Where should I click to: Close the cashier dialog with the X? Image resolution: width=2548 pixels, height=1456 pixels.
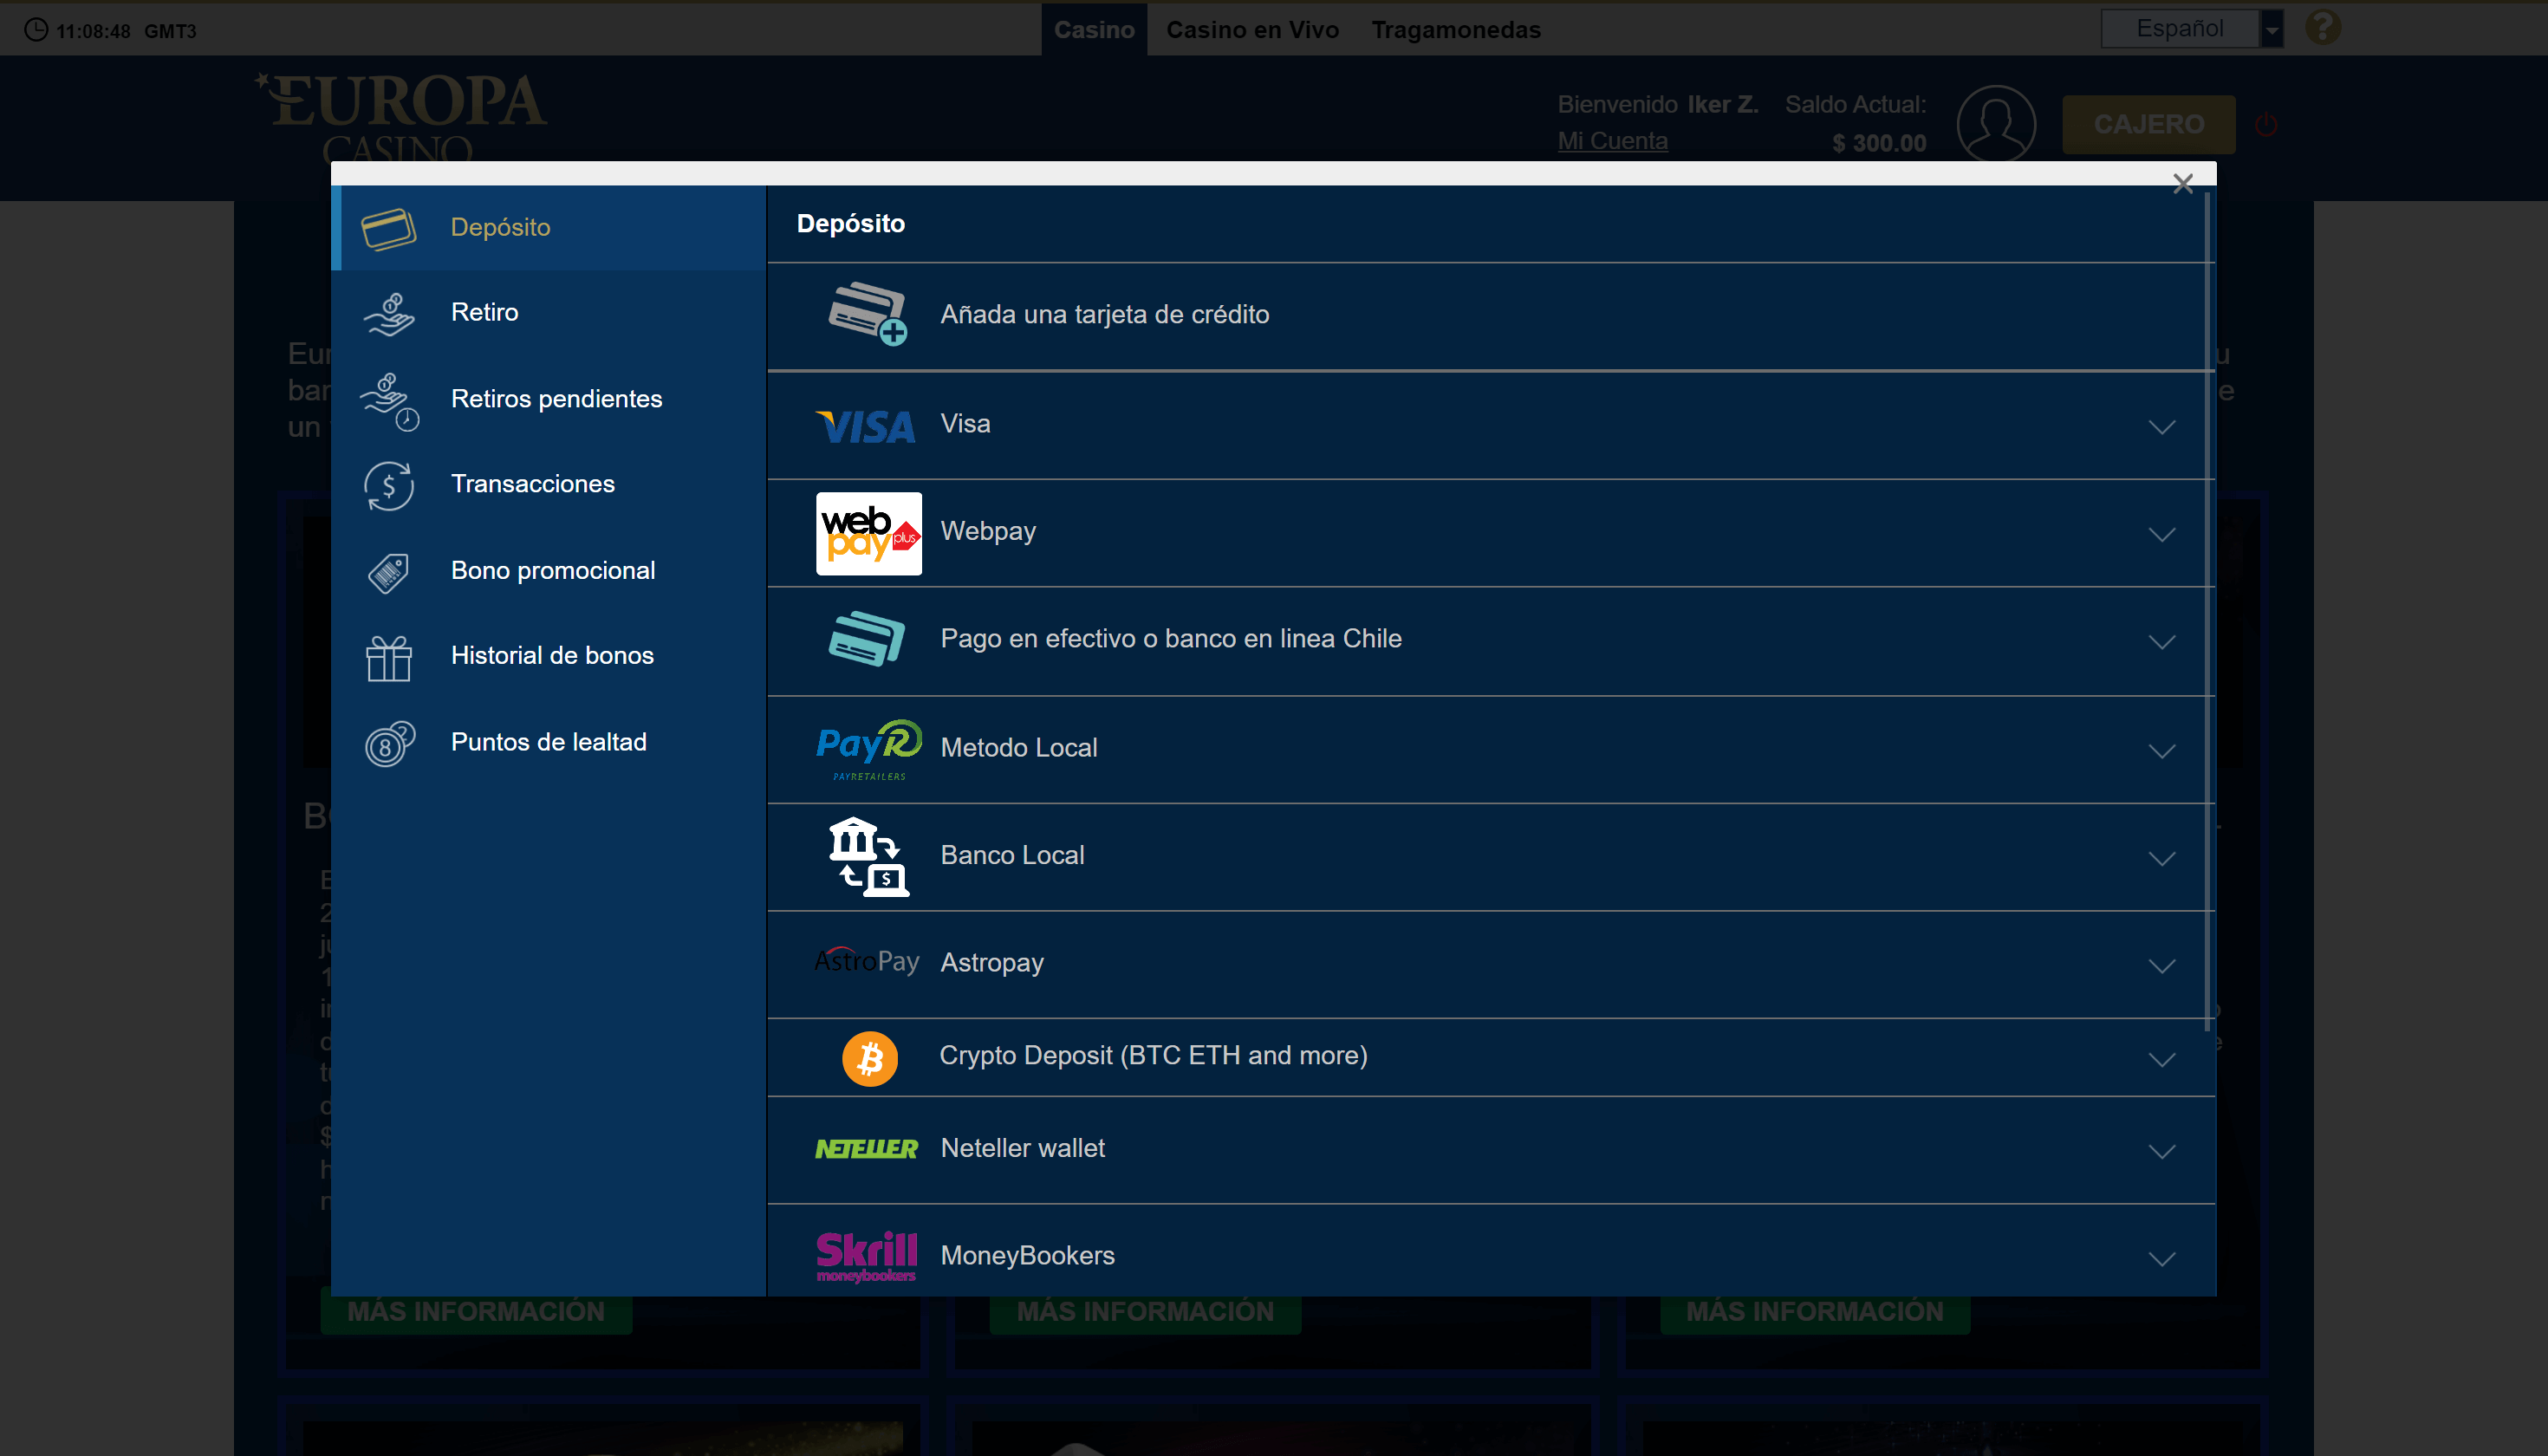point(2182,183)
